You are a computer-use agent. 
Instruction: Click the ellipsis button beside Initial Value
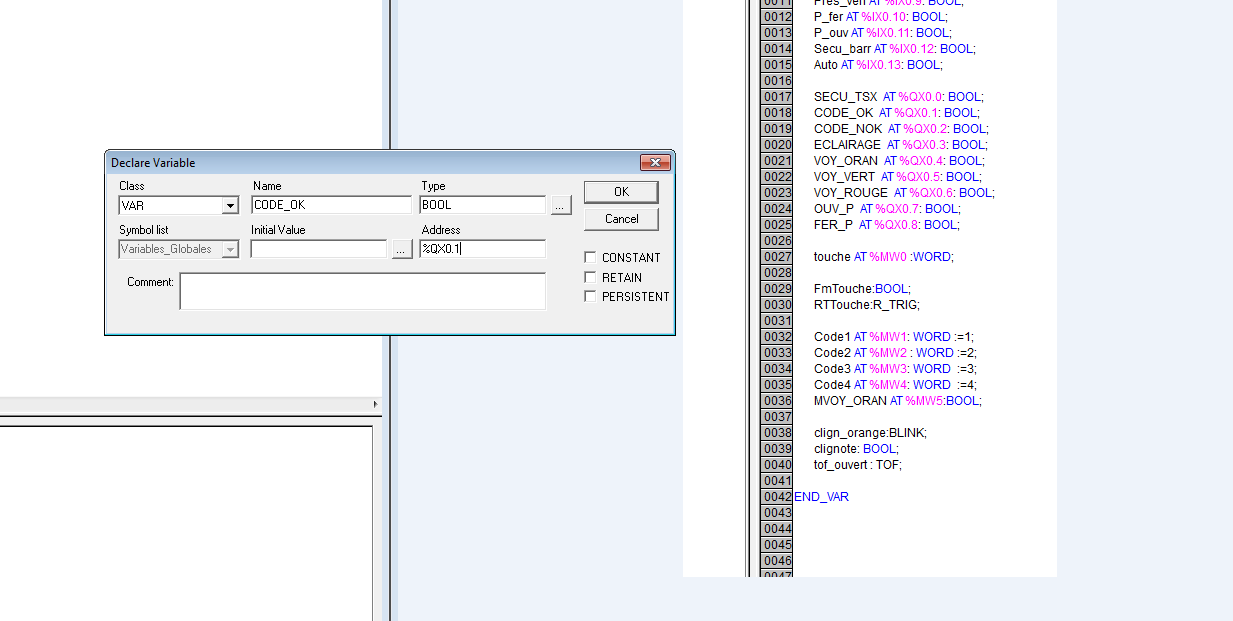pyautogui.click(x=402, y=249)
